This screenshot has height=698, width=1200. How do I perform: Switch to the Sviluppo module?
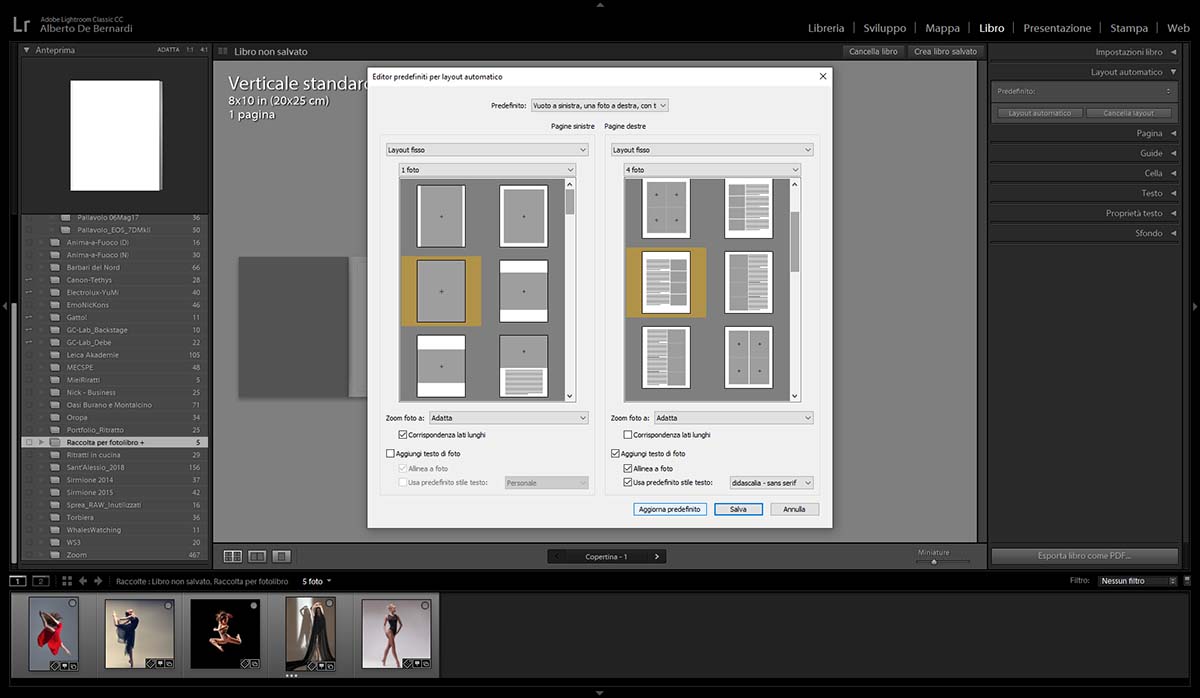(884, 28)
